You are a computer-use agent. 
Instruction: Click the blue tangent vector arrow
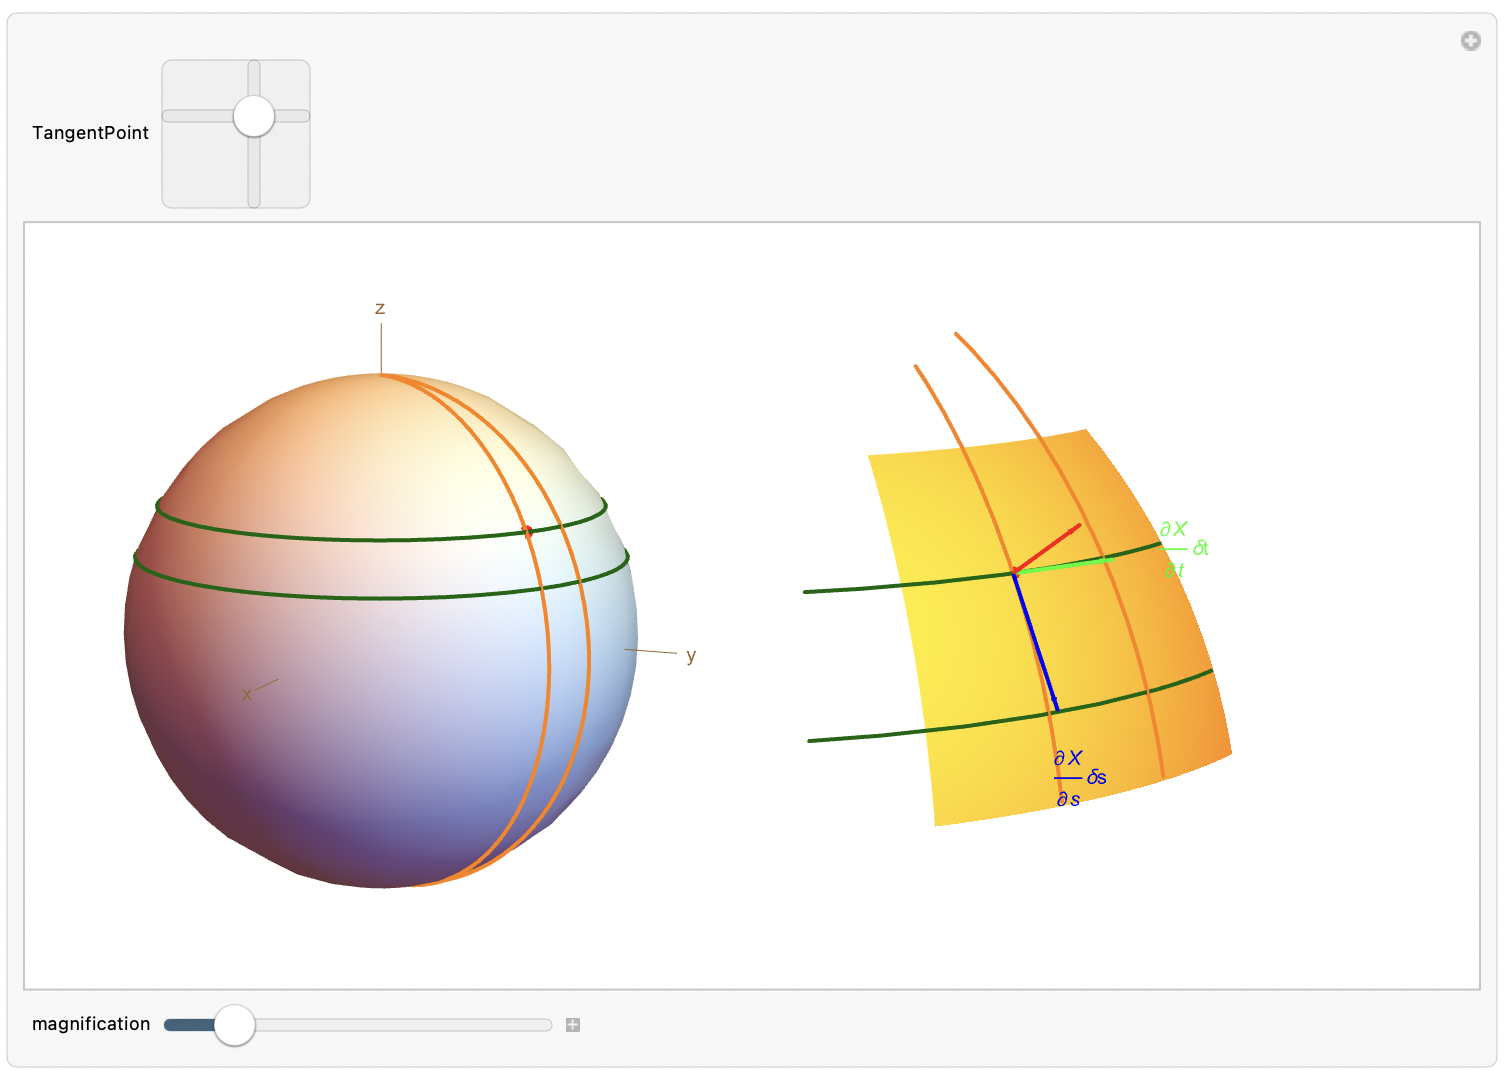(1036, 642)
